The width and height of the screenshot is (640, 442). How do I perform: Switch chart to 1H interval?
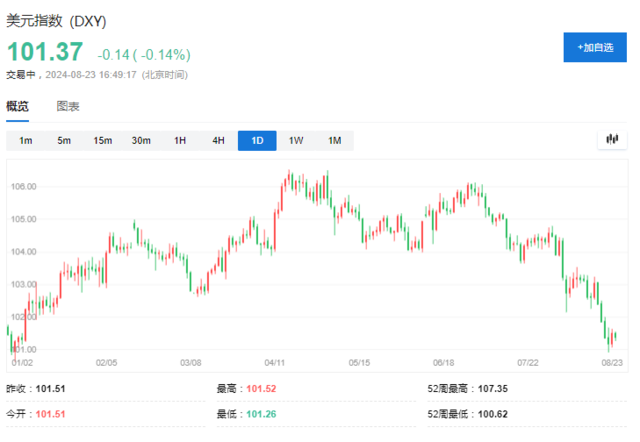180,141
